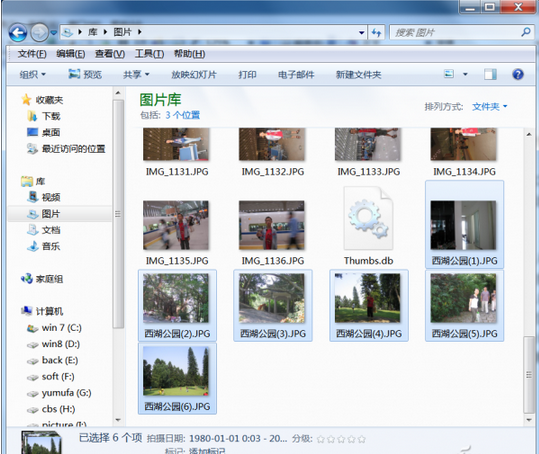The height and width of the screenshot is (454, 539).
Task: Expand the 组织 organize dropdown
Action: [33, 75]
